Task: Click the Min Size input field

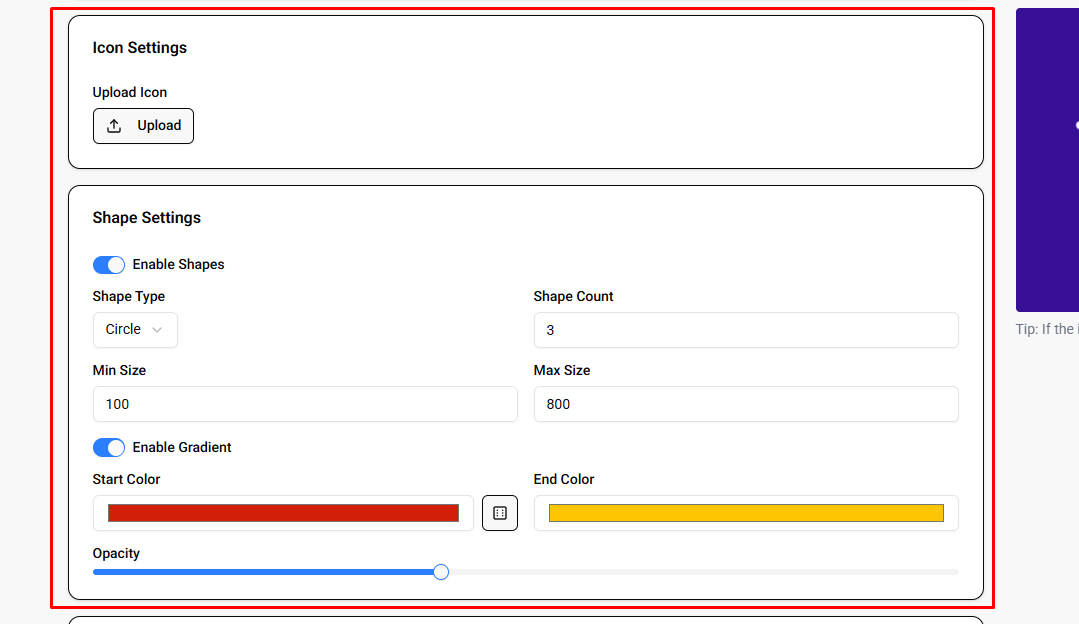Action: click(305, 404)
